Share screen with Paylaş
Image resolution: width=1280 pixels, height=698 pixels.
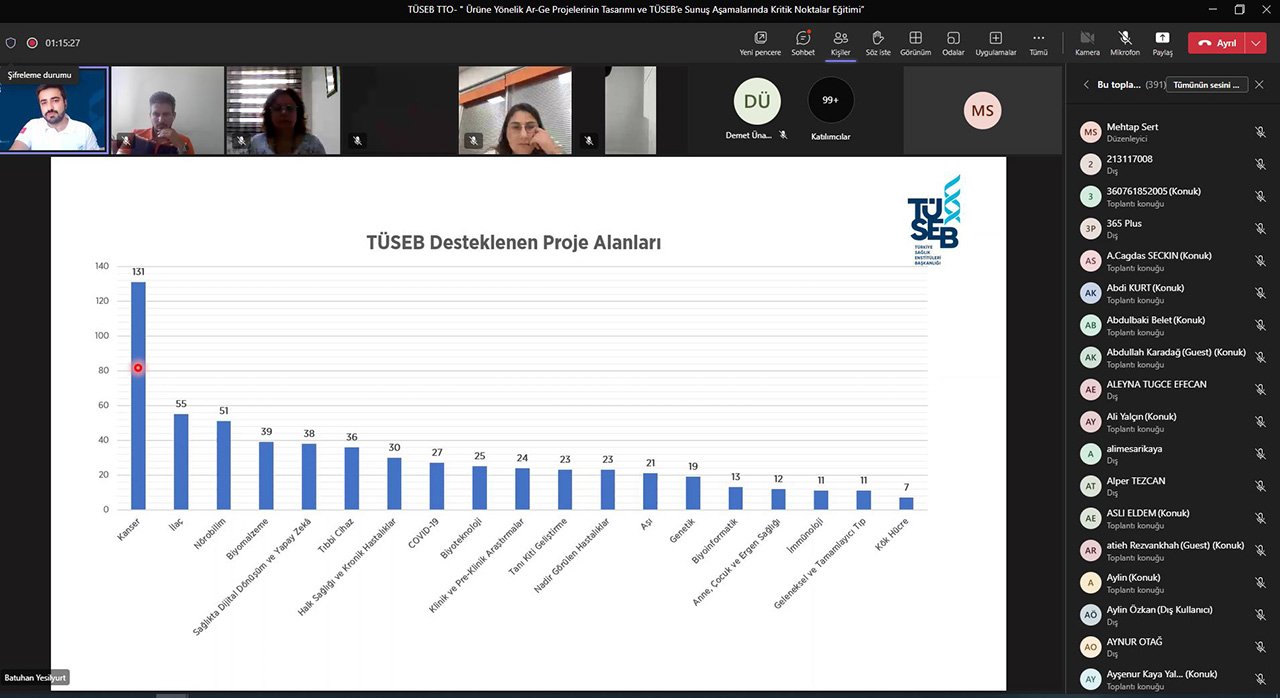[1162, 43]
